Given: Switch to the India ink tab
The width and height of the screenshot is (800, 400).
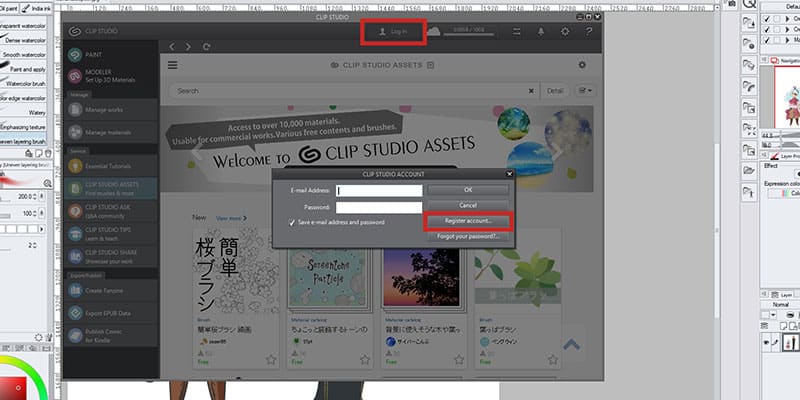Looking at the screenshot, I should pyautogui.click(x=36, y=9).
